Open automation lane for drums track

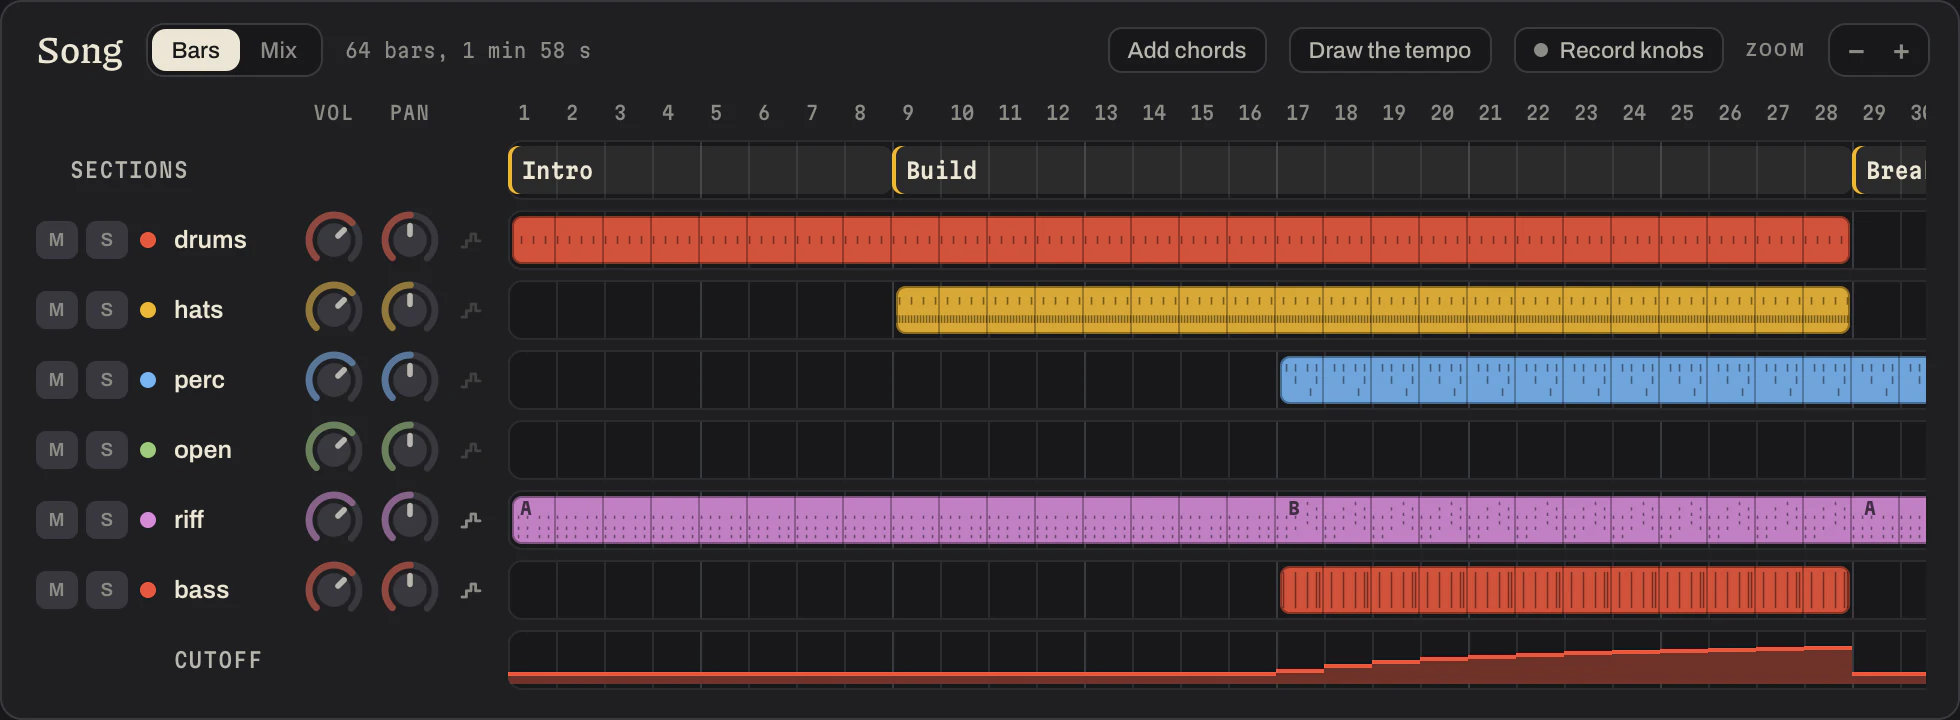[x=471, y=240]
